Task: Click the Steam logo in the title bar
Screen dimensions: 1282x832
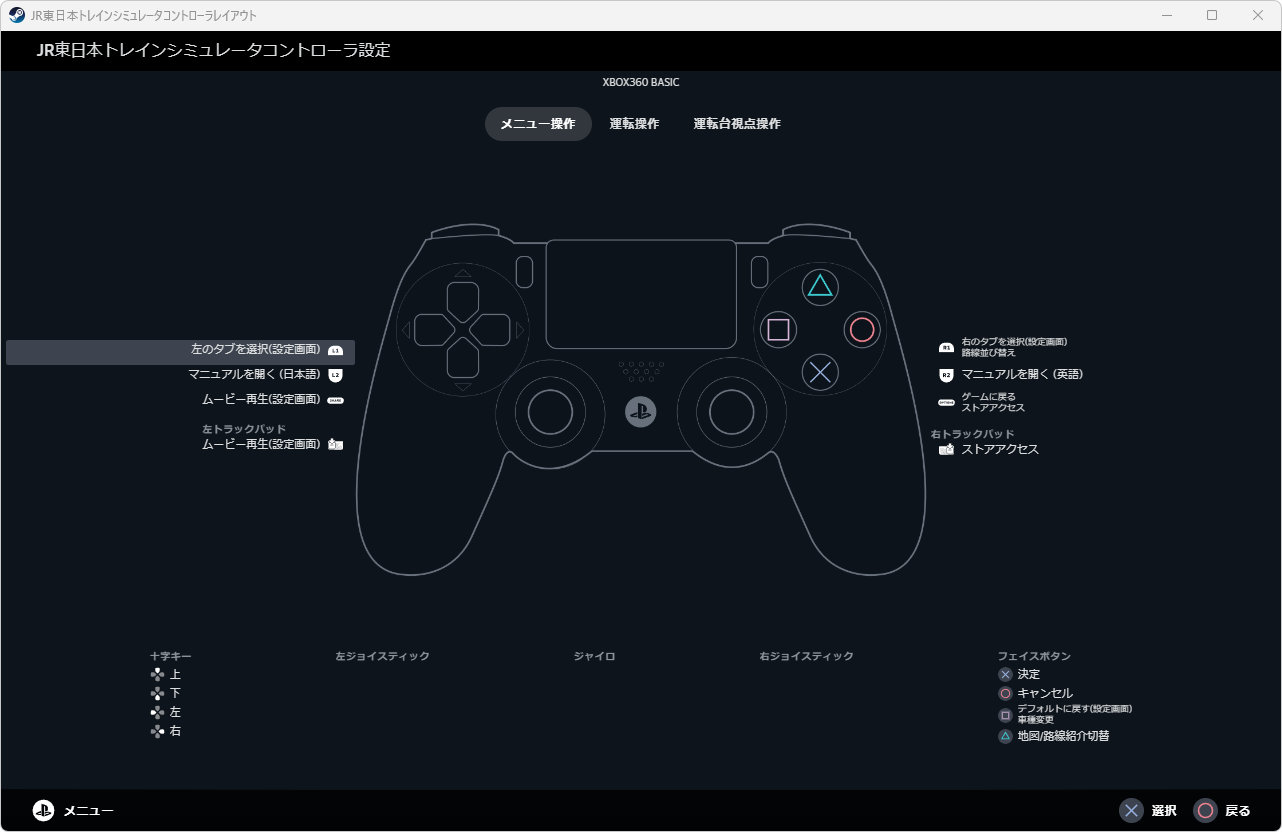Action: pos(16,15)
